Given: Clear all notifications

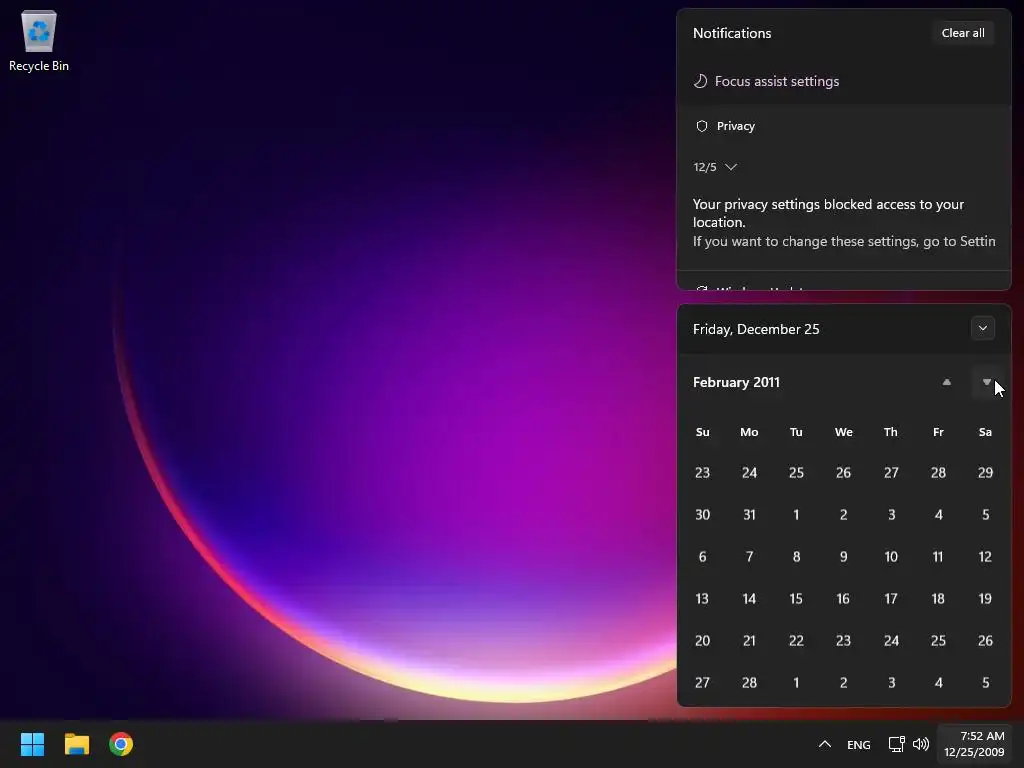Looking at the screenshot, I should (963, 33).
